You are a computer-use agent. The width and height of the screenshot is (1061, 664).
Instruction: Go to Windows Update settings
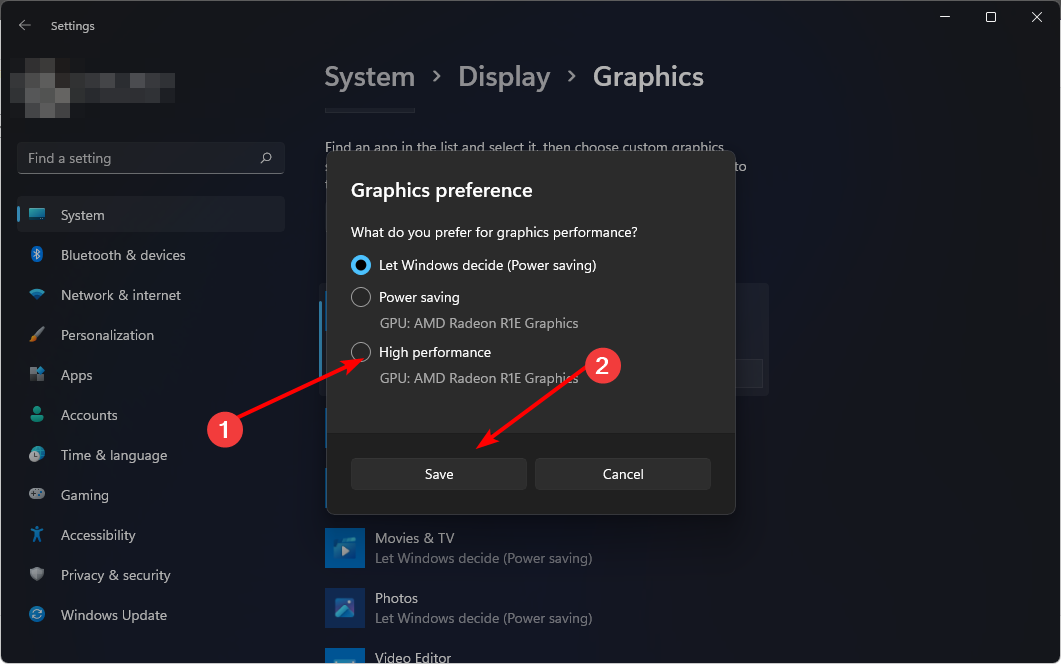(150, 615)
